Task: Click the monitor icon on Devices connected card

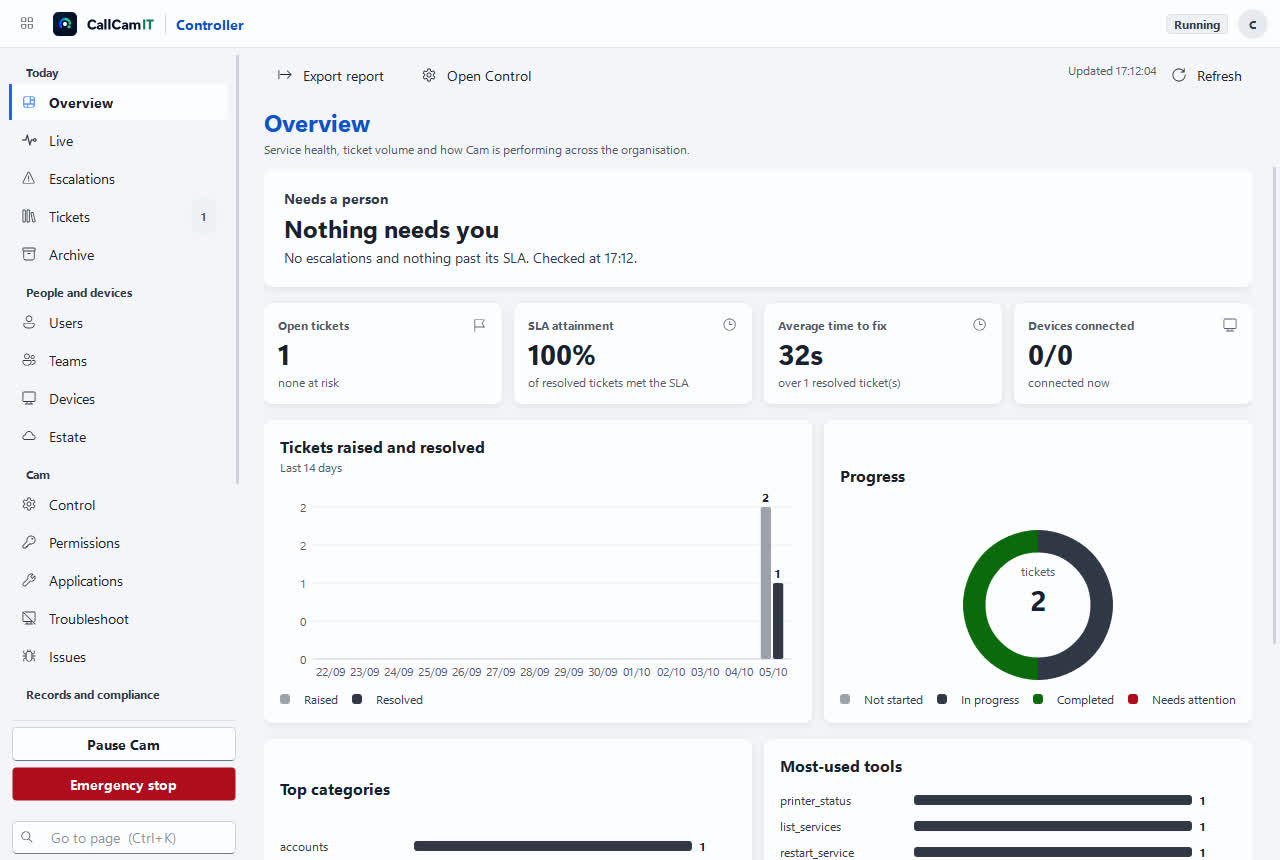Action: (1230, 325)
